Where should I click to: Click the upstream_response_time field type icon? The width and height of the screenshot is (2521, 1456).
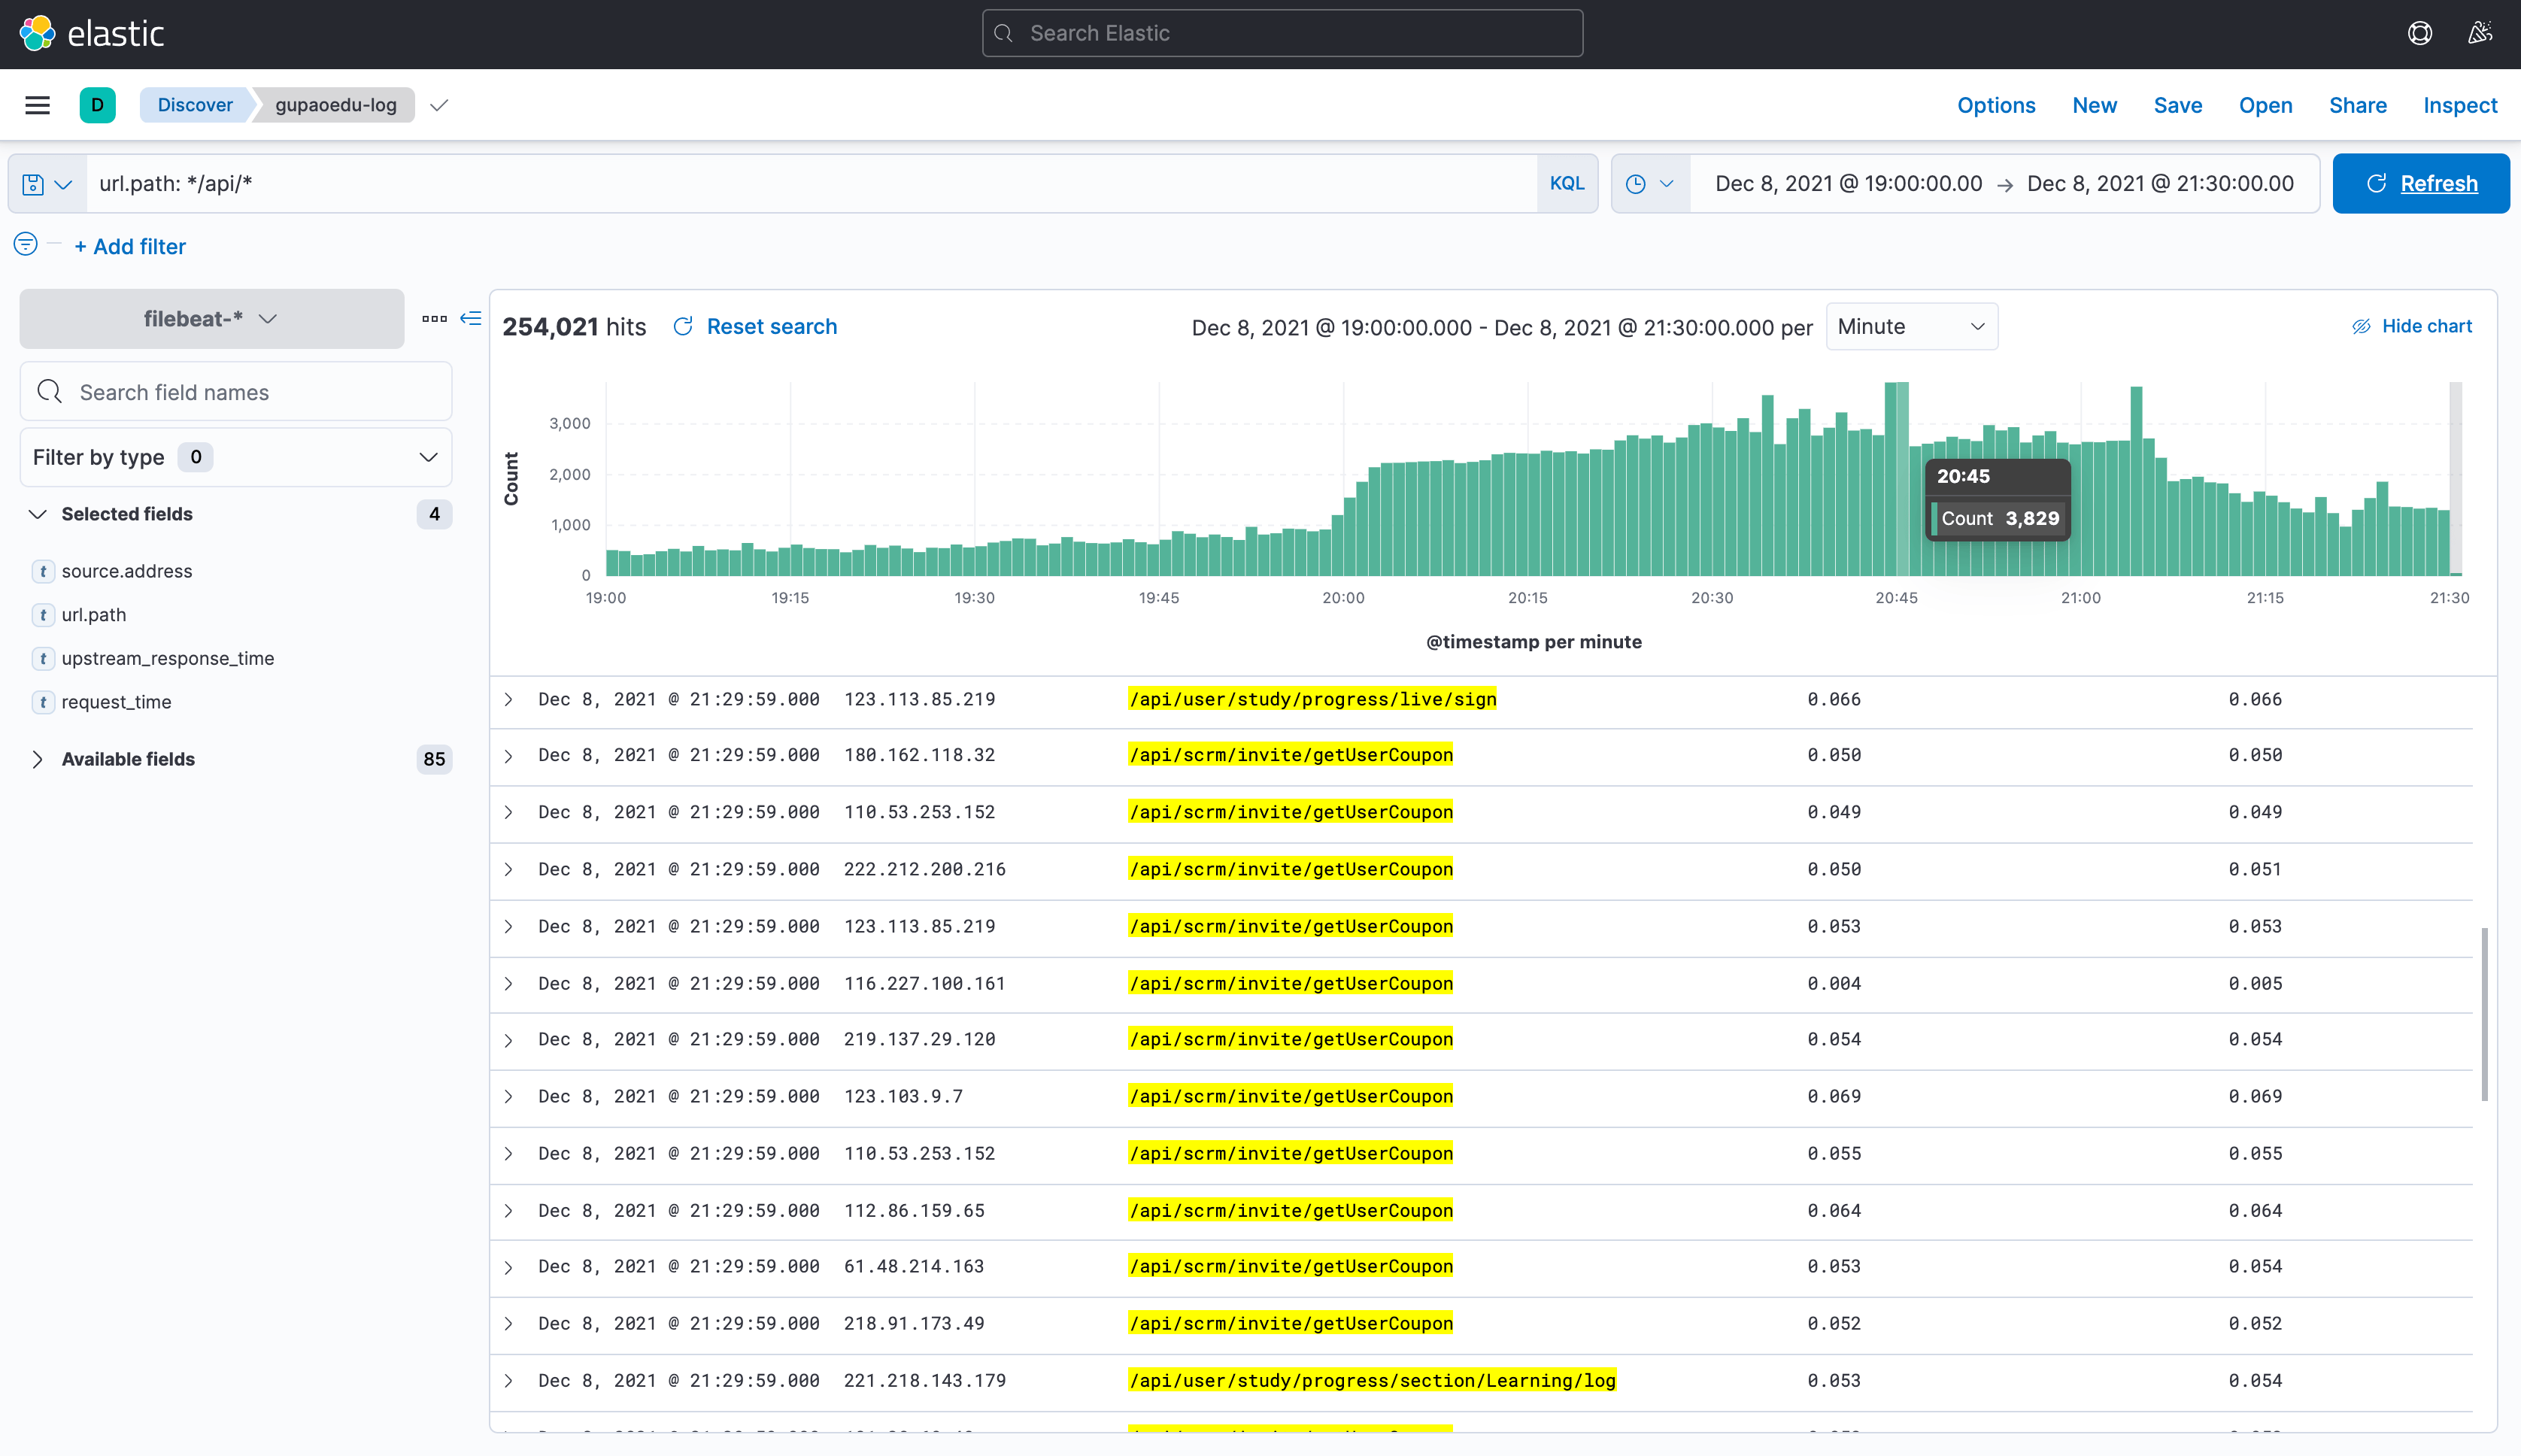click(x=43, y=658)
